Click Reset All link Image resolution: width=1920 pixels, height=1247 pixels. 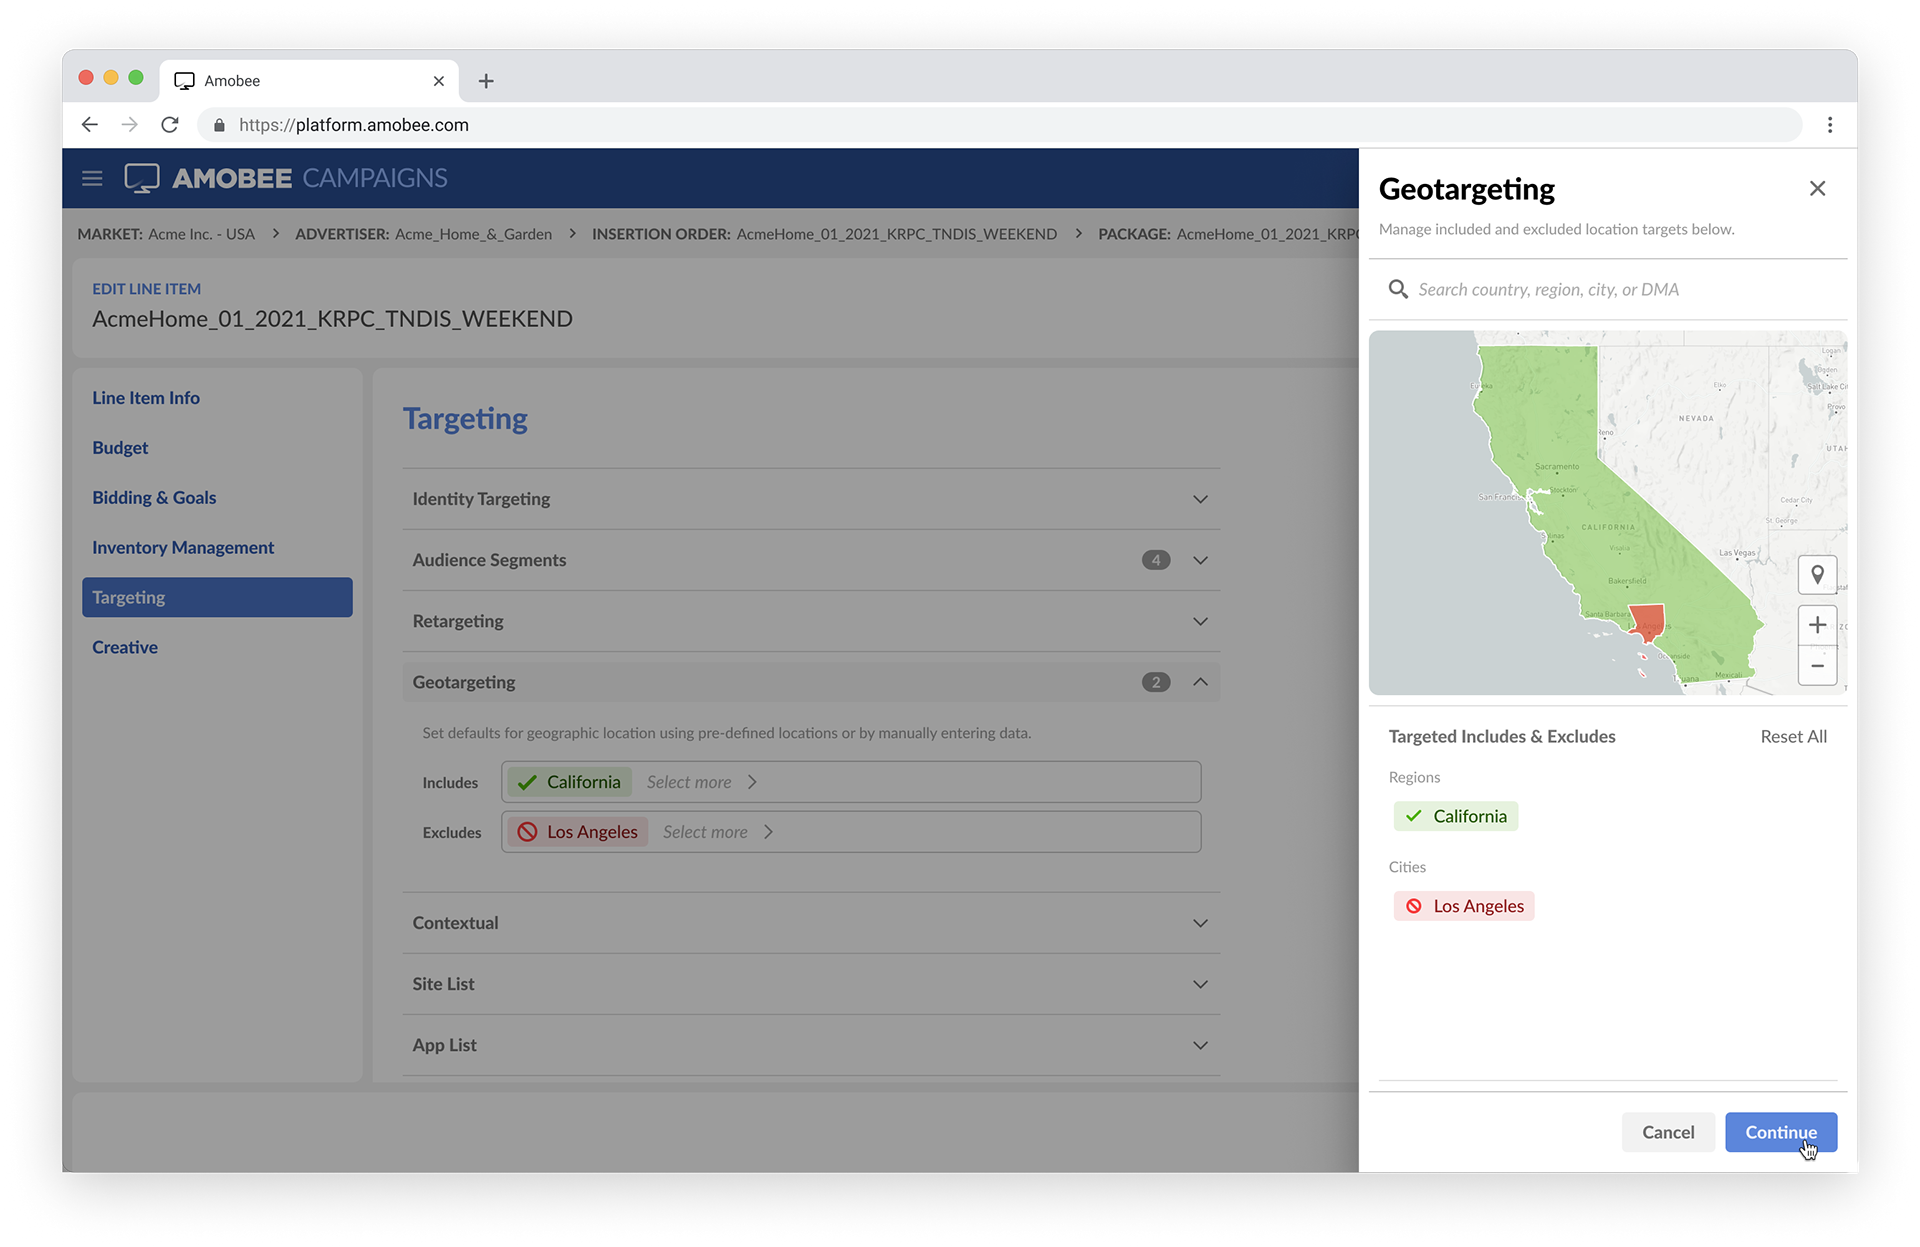click(1793, 737)
